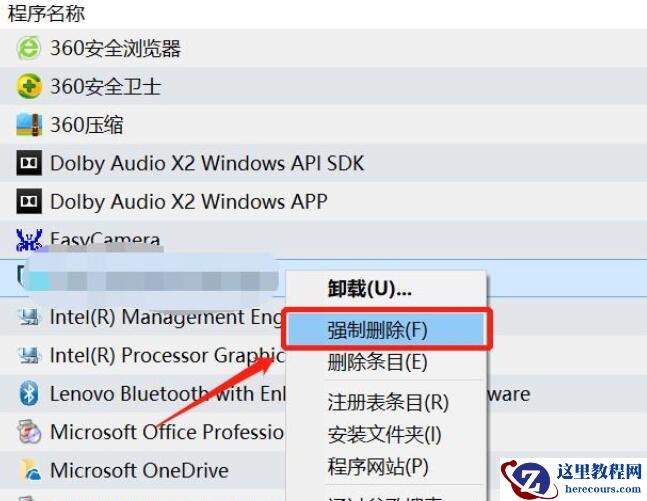Select the 360安全浏览器 row text
This screenshot has width=647, height=501.
(x=115, y=48)
